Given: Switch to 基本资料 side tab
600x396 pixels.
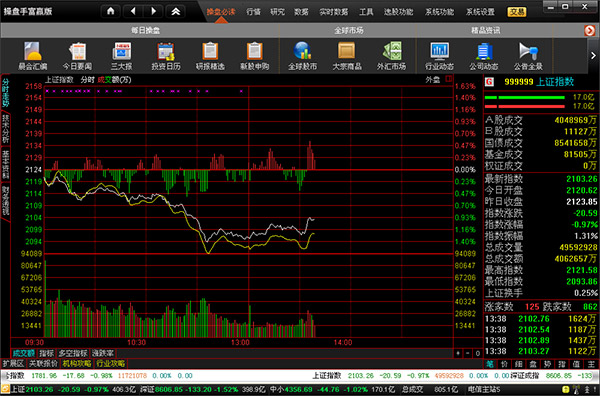Looking at the screenshot, I should (6, 165).
